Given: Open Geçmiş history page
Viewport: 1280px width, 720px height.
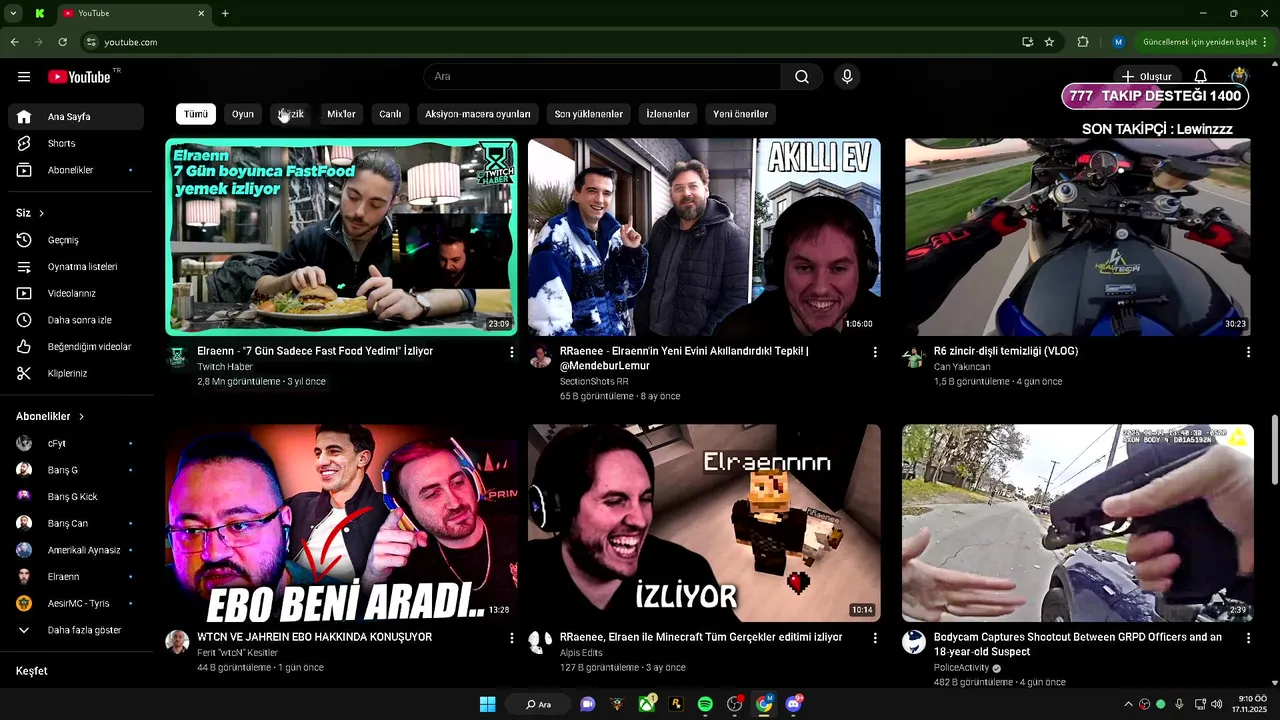Looking at the screenshot, I should tap(76, 240).
